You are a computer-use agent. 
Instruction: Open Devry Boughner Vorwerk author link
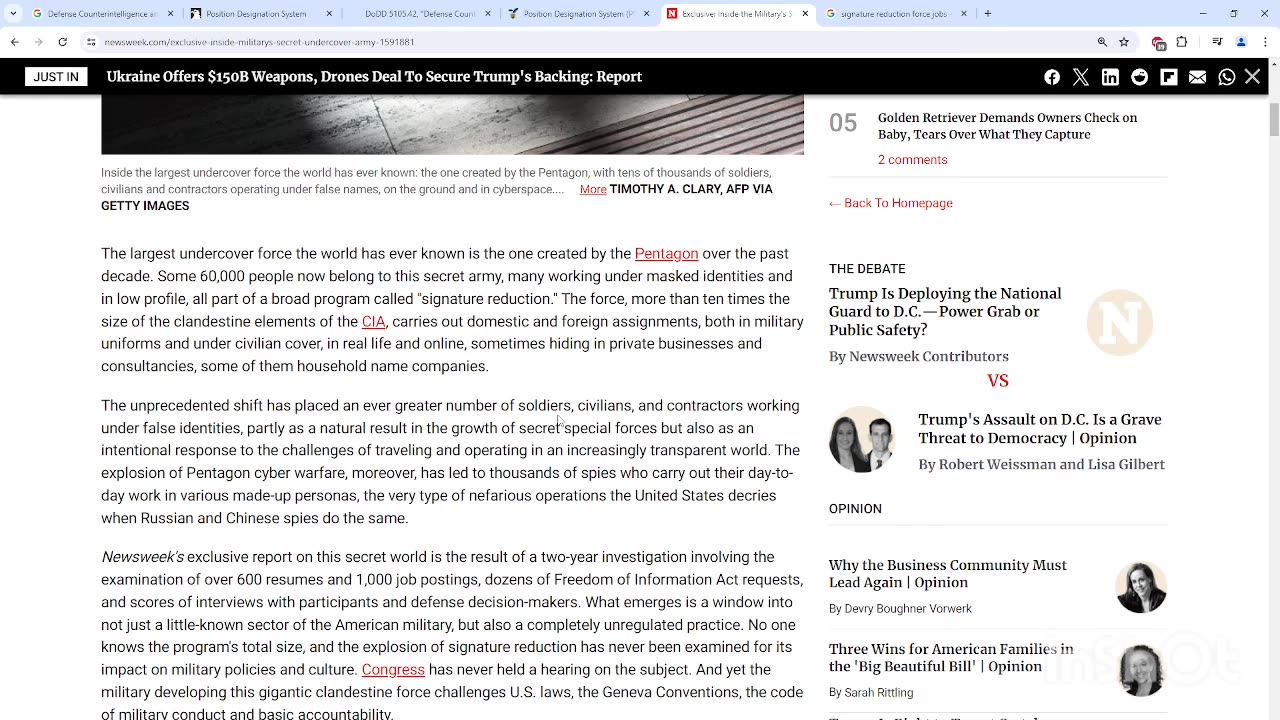[900, 609]
